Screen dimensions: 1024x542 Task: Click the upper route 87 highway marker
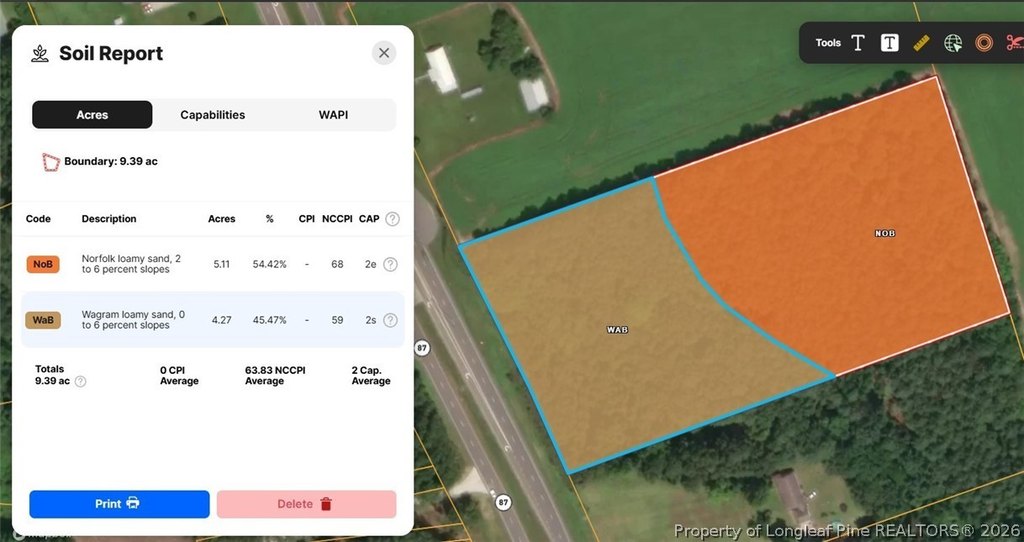click(x=422, y=348)
